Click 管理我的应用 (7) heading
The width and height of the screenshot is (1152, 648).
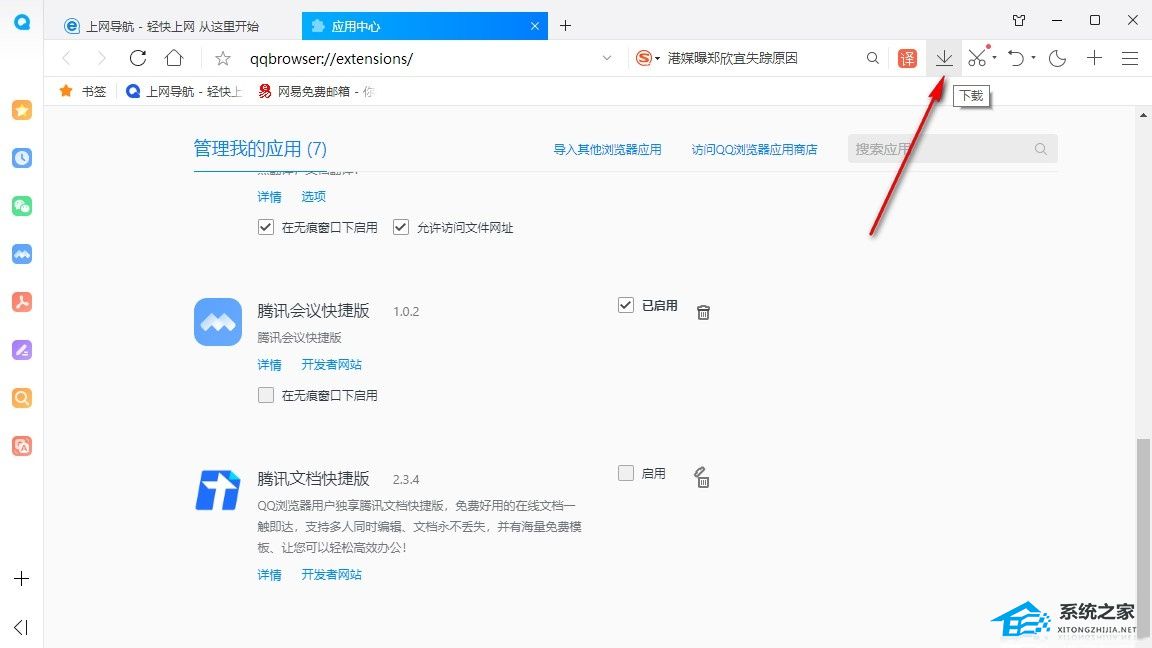click(260, 149)
